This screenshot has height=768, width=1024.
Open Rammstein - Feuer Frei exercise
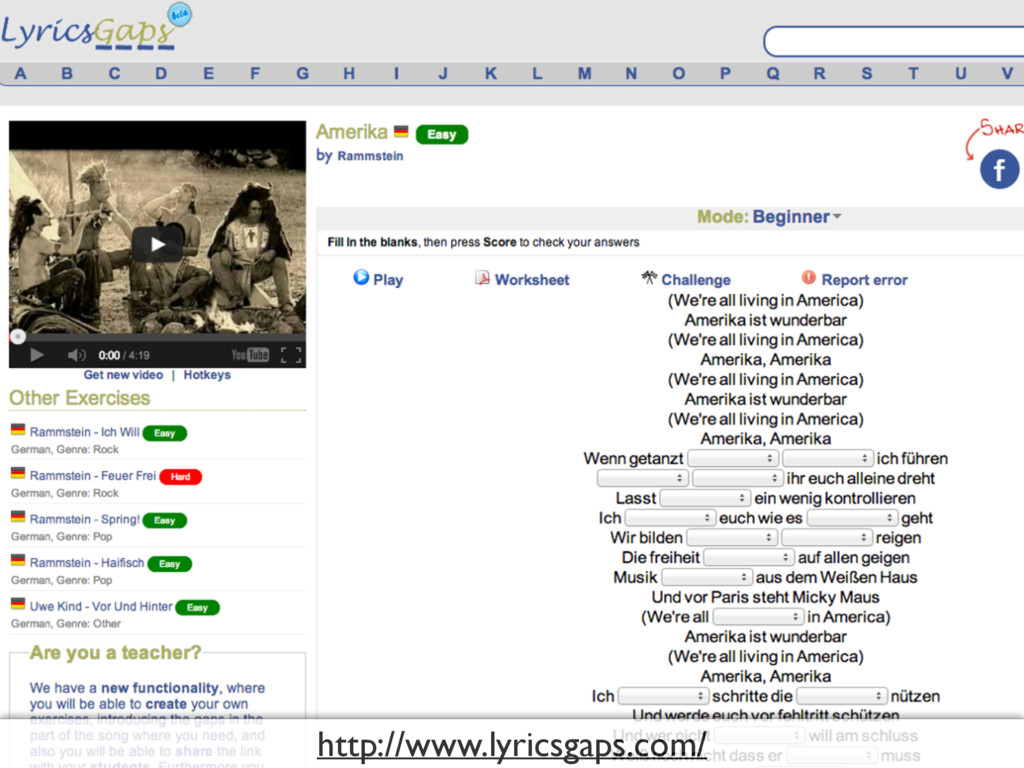pyautogui.click(x=93, y=476)
